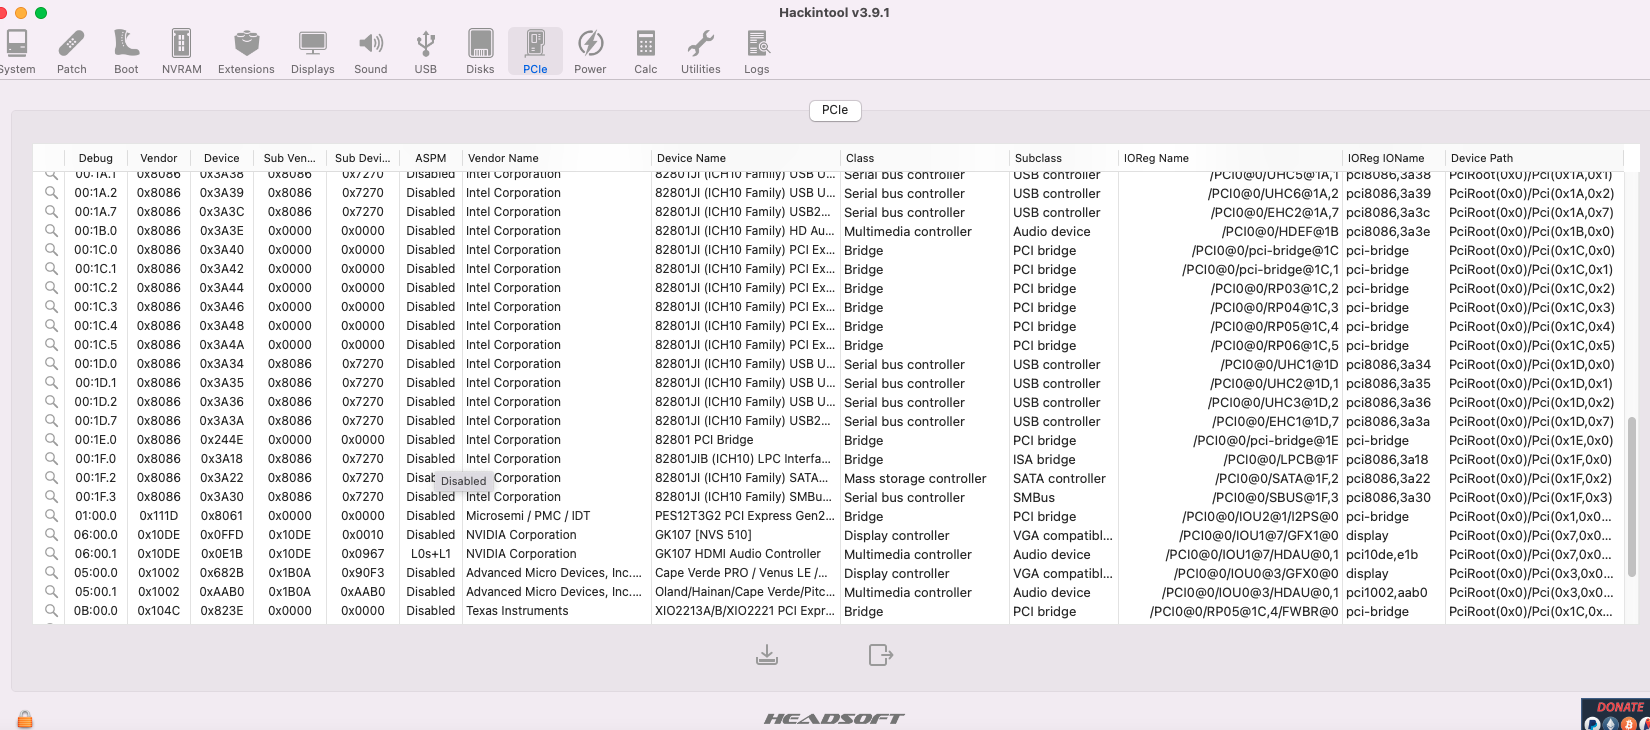Click the Subclass column header
This screenshot has height=730, width=1650.
1064,158
